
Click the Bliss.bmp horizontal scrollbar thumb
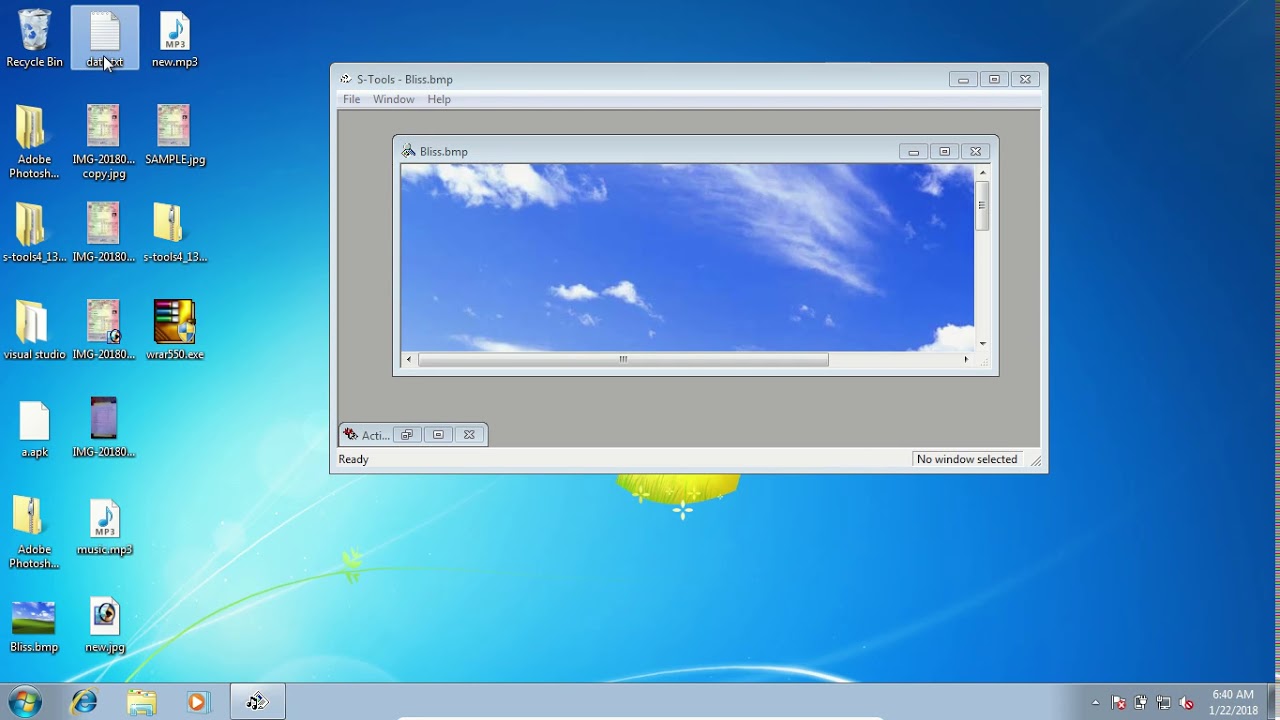[622, 359]
